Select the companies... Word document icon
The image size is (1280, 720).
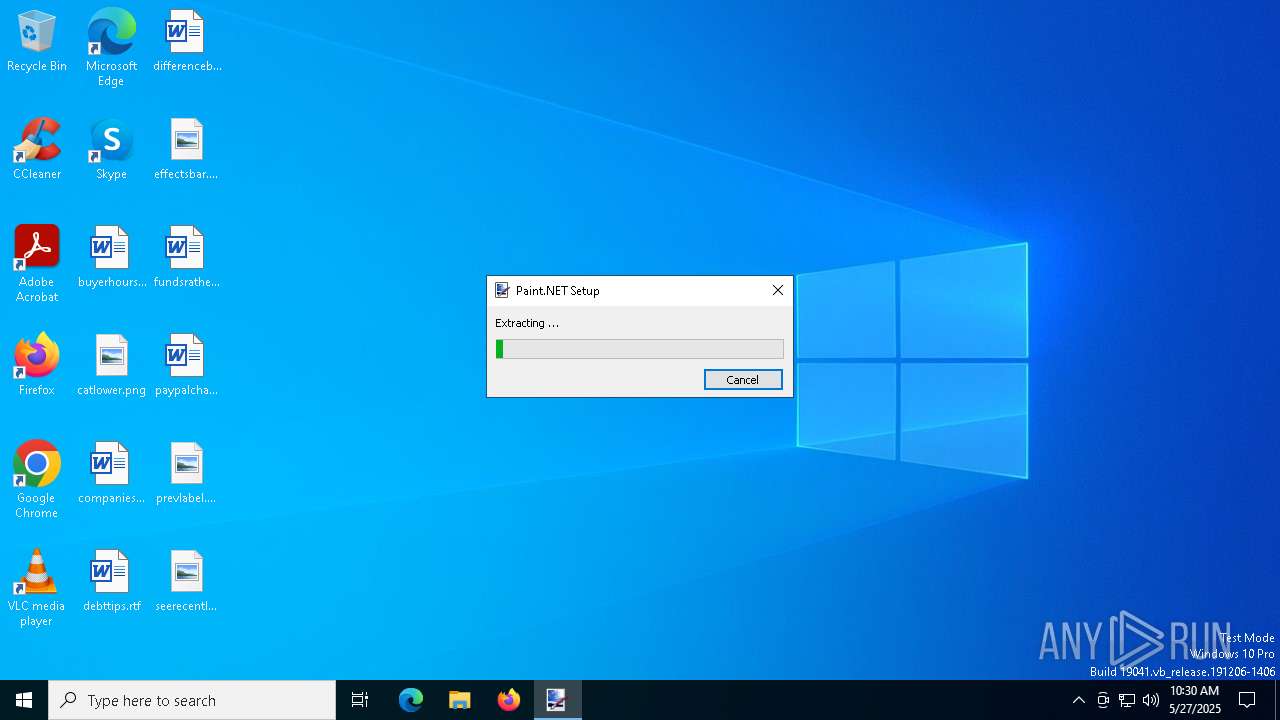(111, 474)
